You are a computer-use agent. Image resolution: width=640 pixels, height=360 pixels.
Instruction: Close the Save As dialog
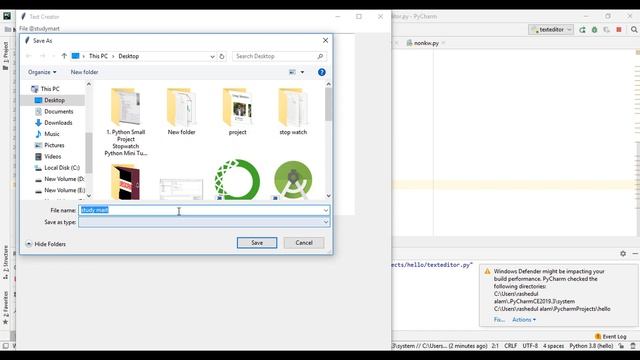[x=325, y=40]
